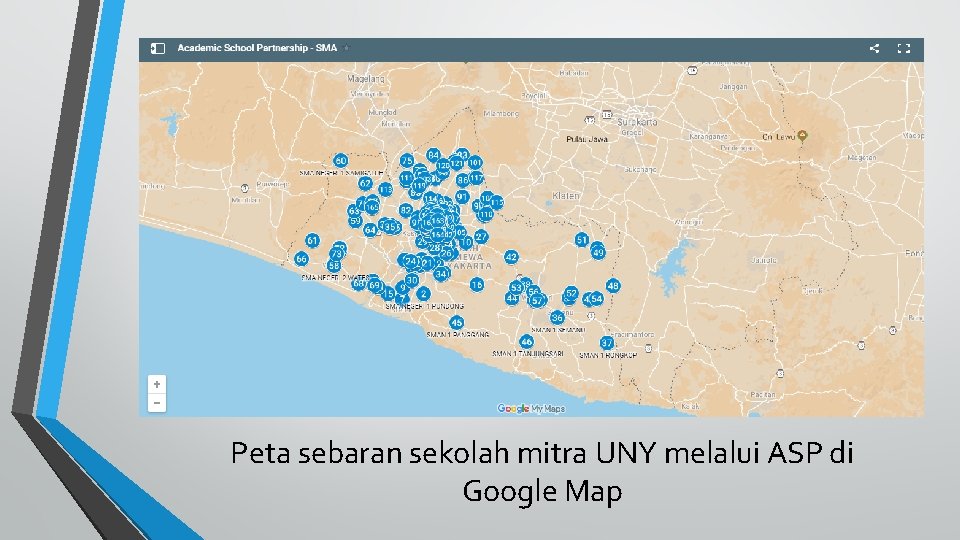The width and height of the screenshot is (960, 540).
Task: Select map marker number 49
Action: tap(598, 252)
